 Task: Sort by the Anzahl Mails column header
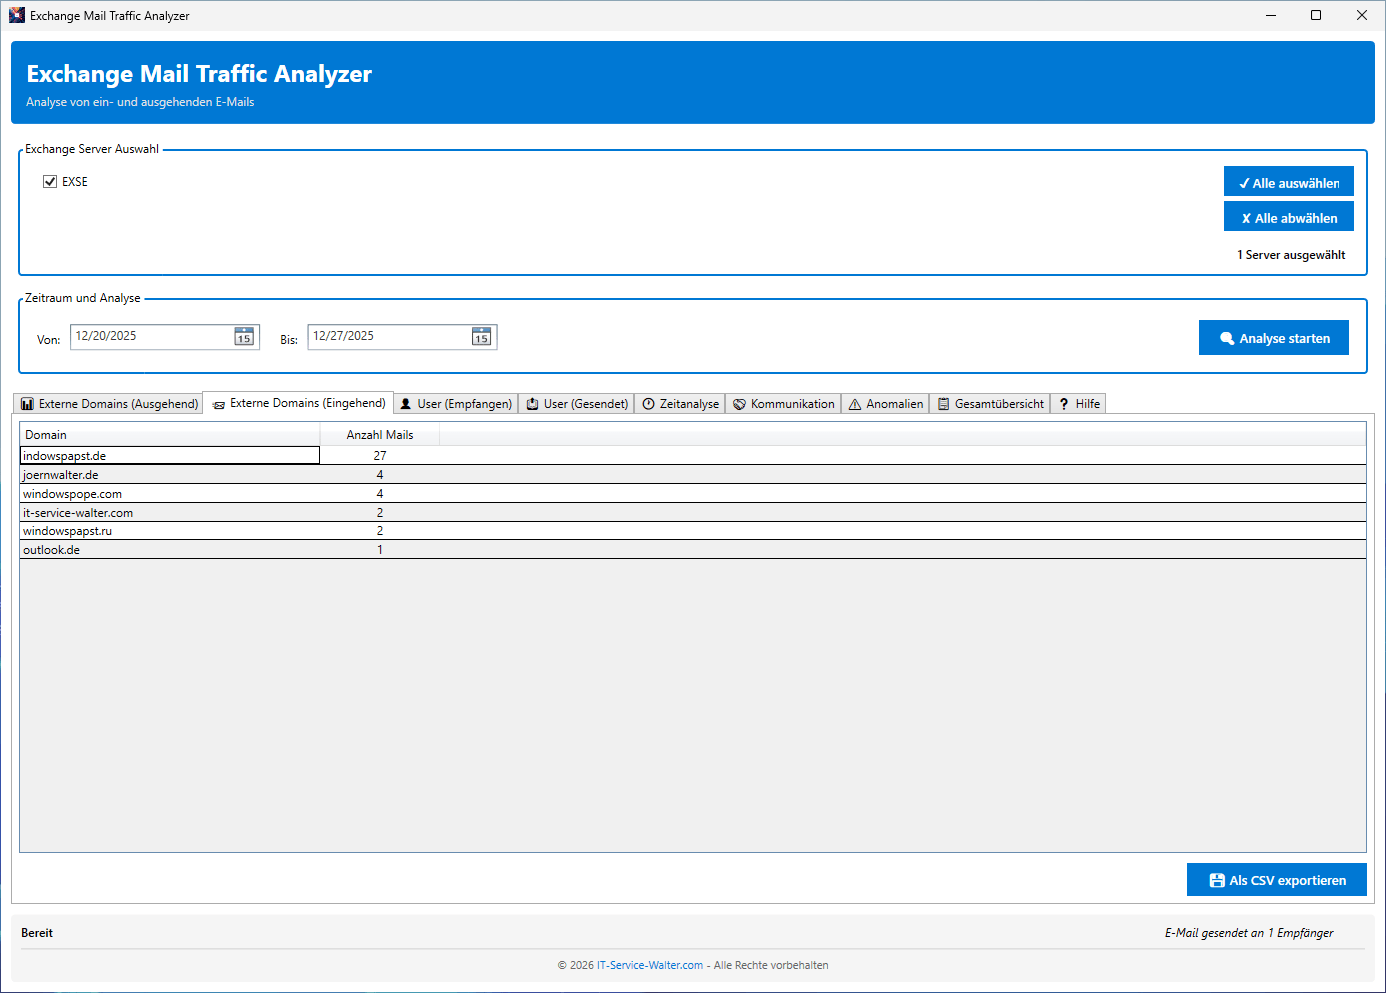(379, 435)
